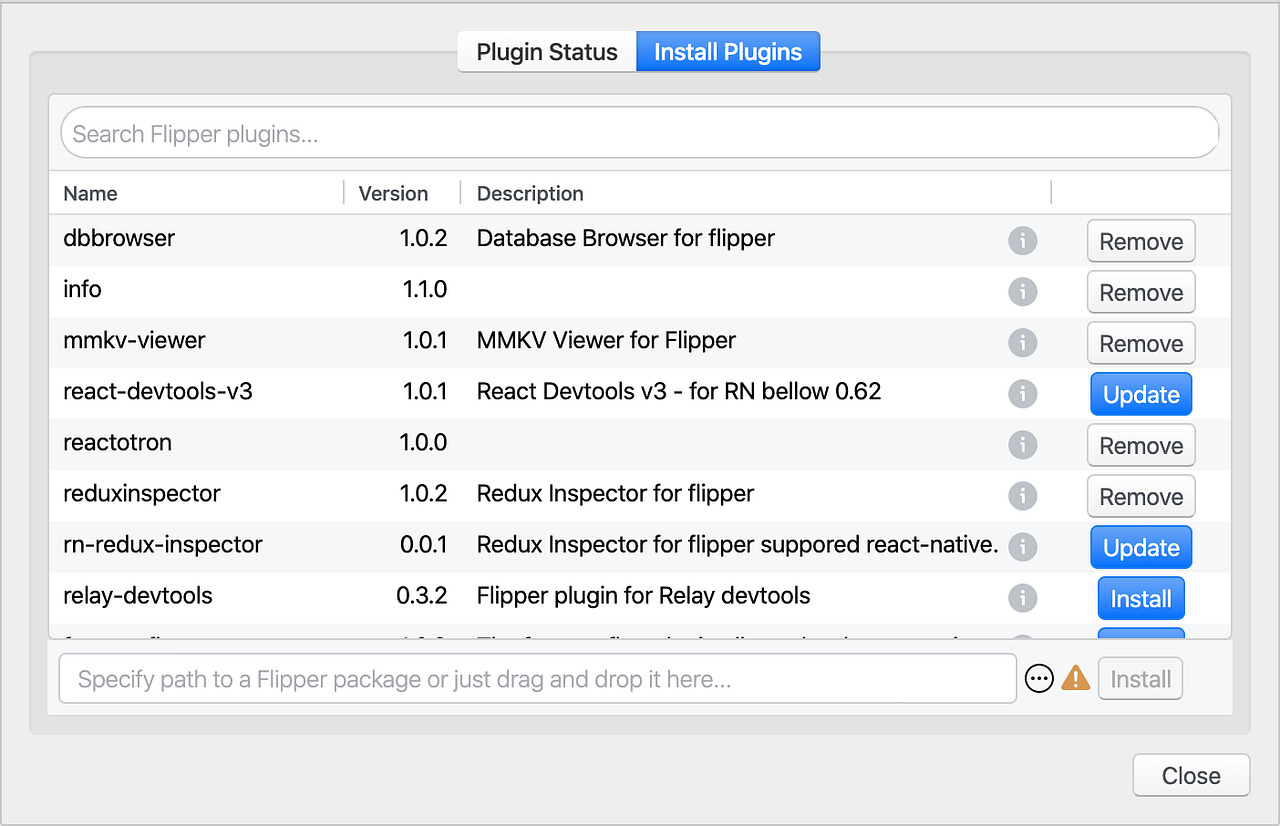The height and width of the screenshot is (826, 1280).
Task: Click the Flipper package path field
Action: tap(538, 679)
